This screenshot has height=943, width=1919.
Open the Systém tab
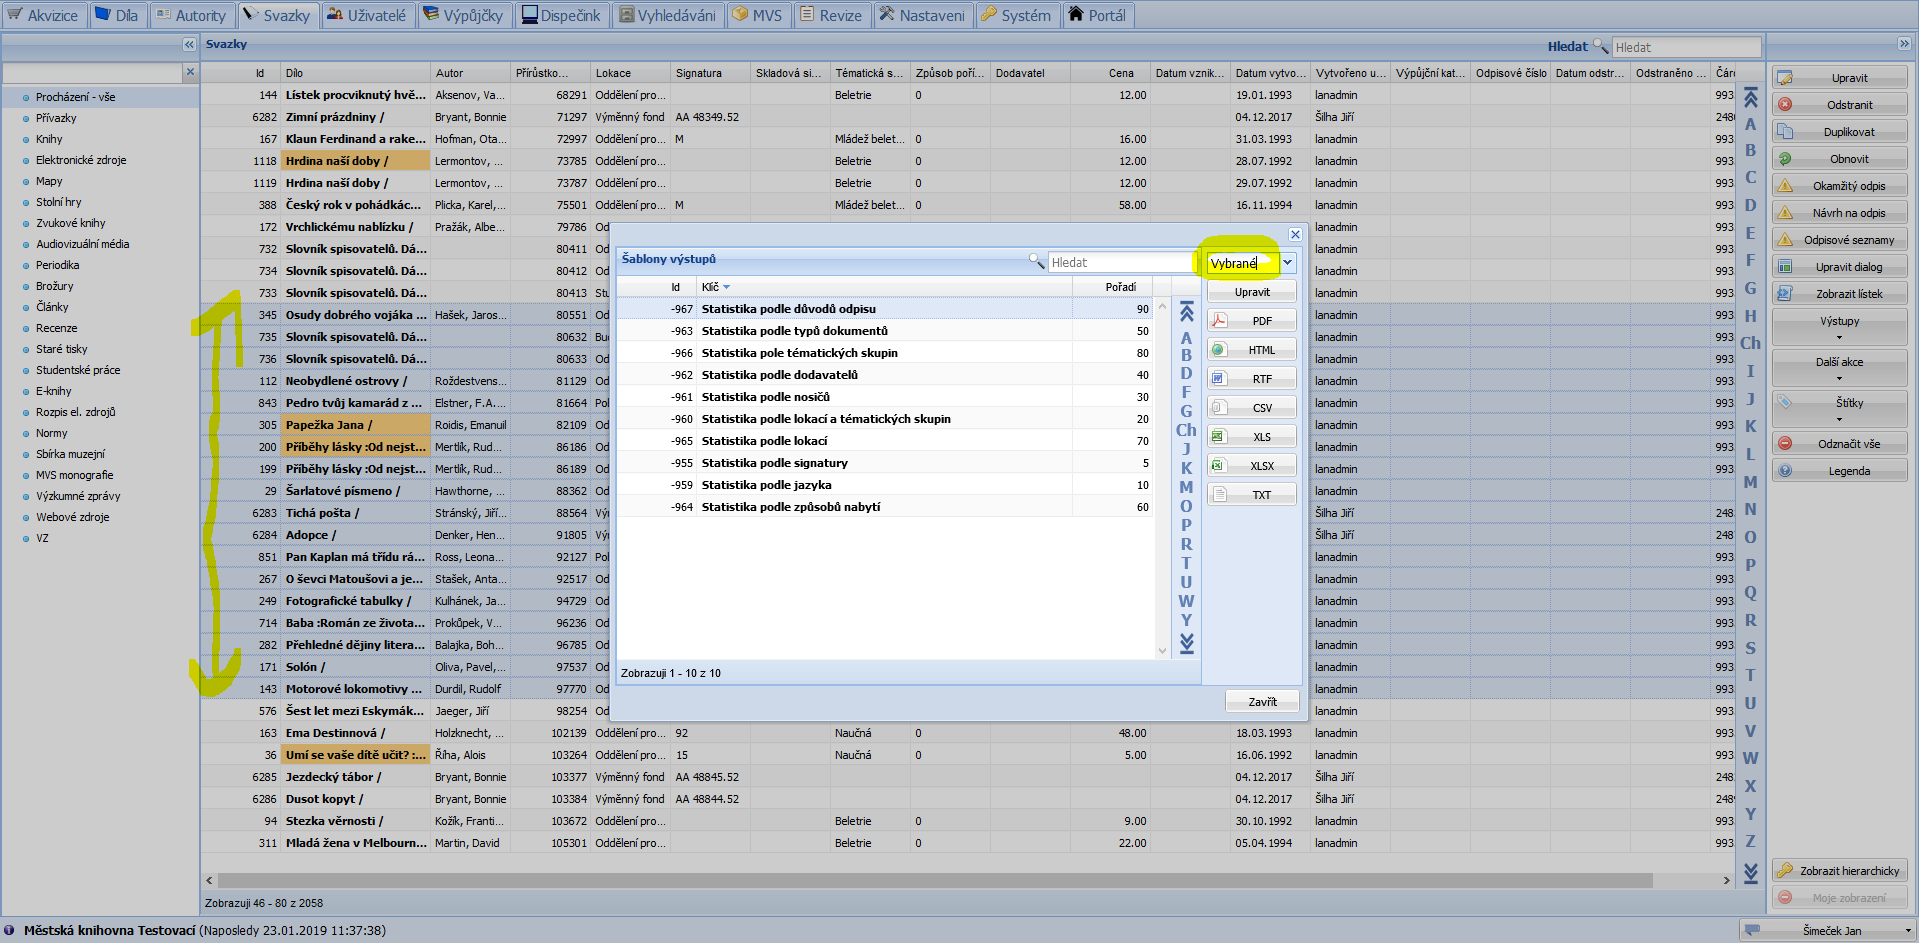pos(1016,15)
